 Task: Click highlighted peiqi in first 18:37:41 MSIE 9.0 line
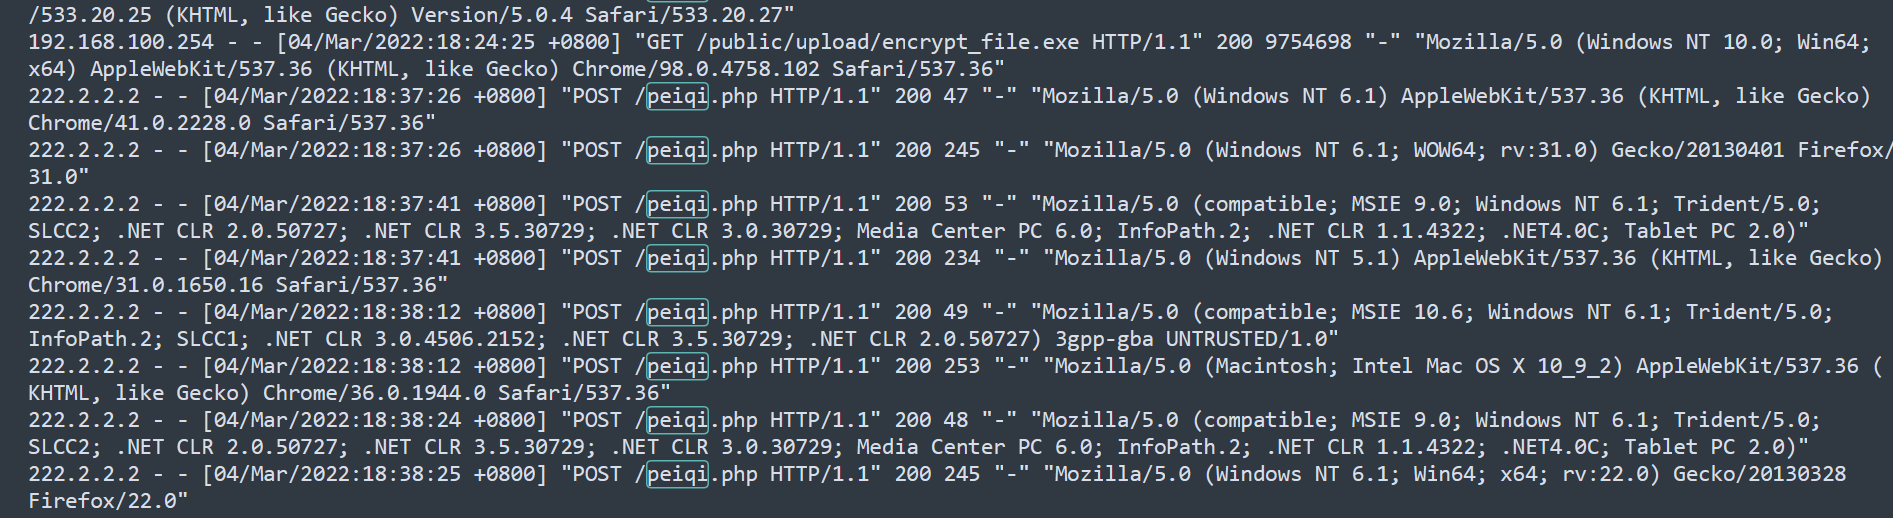coord(677,204)
